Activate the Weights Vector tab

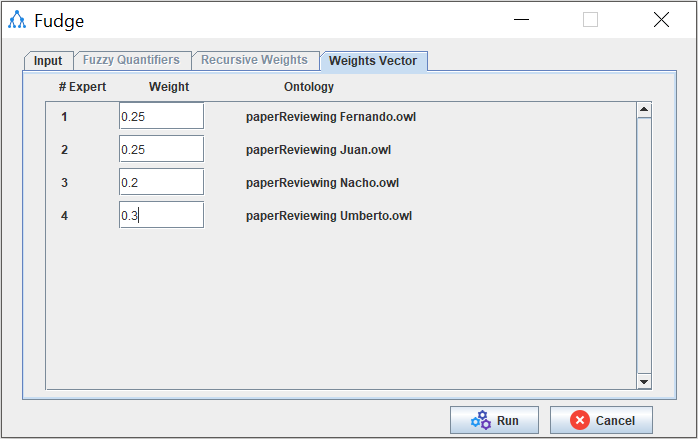(x=373, y=61)
